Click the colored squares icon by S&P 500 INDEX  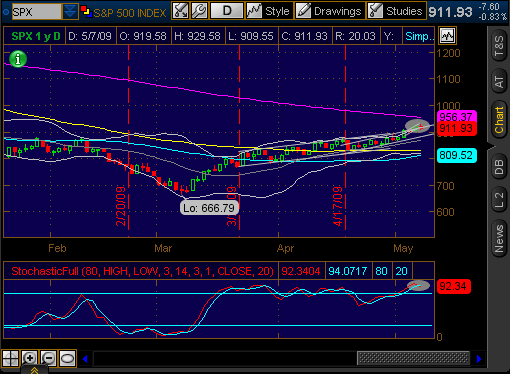86,11
